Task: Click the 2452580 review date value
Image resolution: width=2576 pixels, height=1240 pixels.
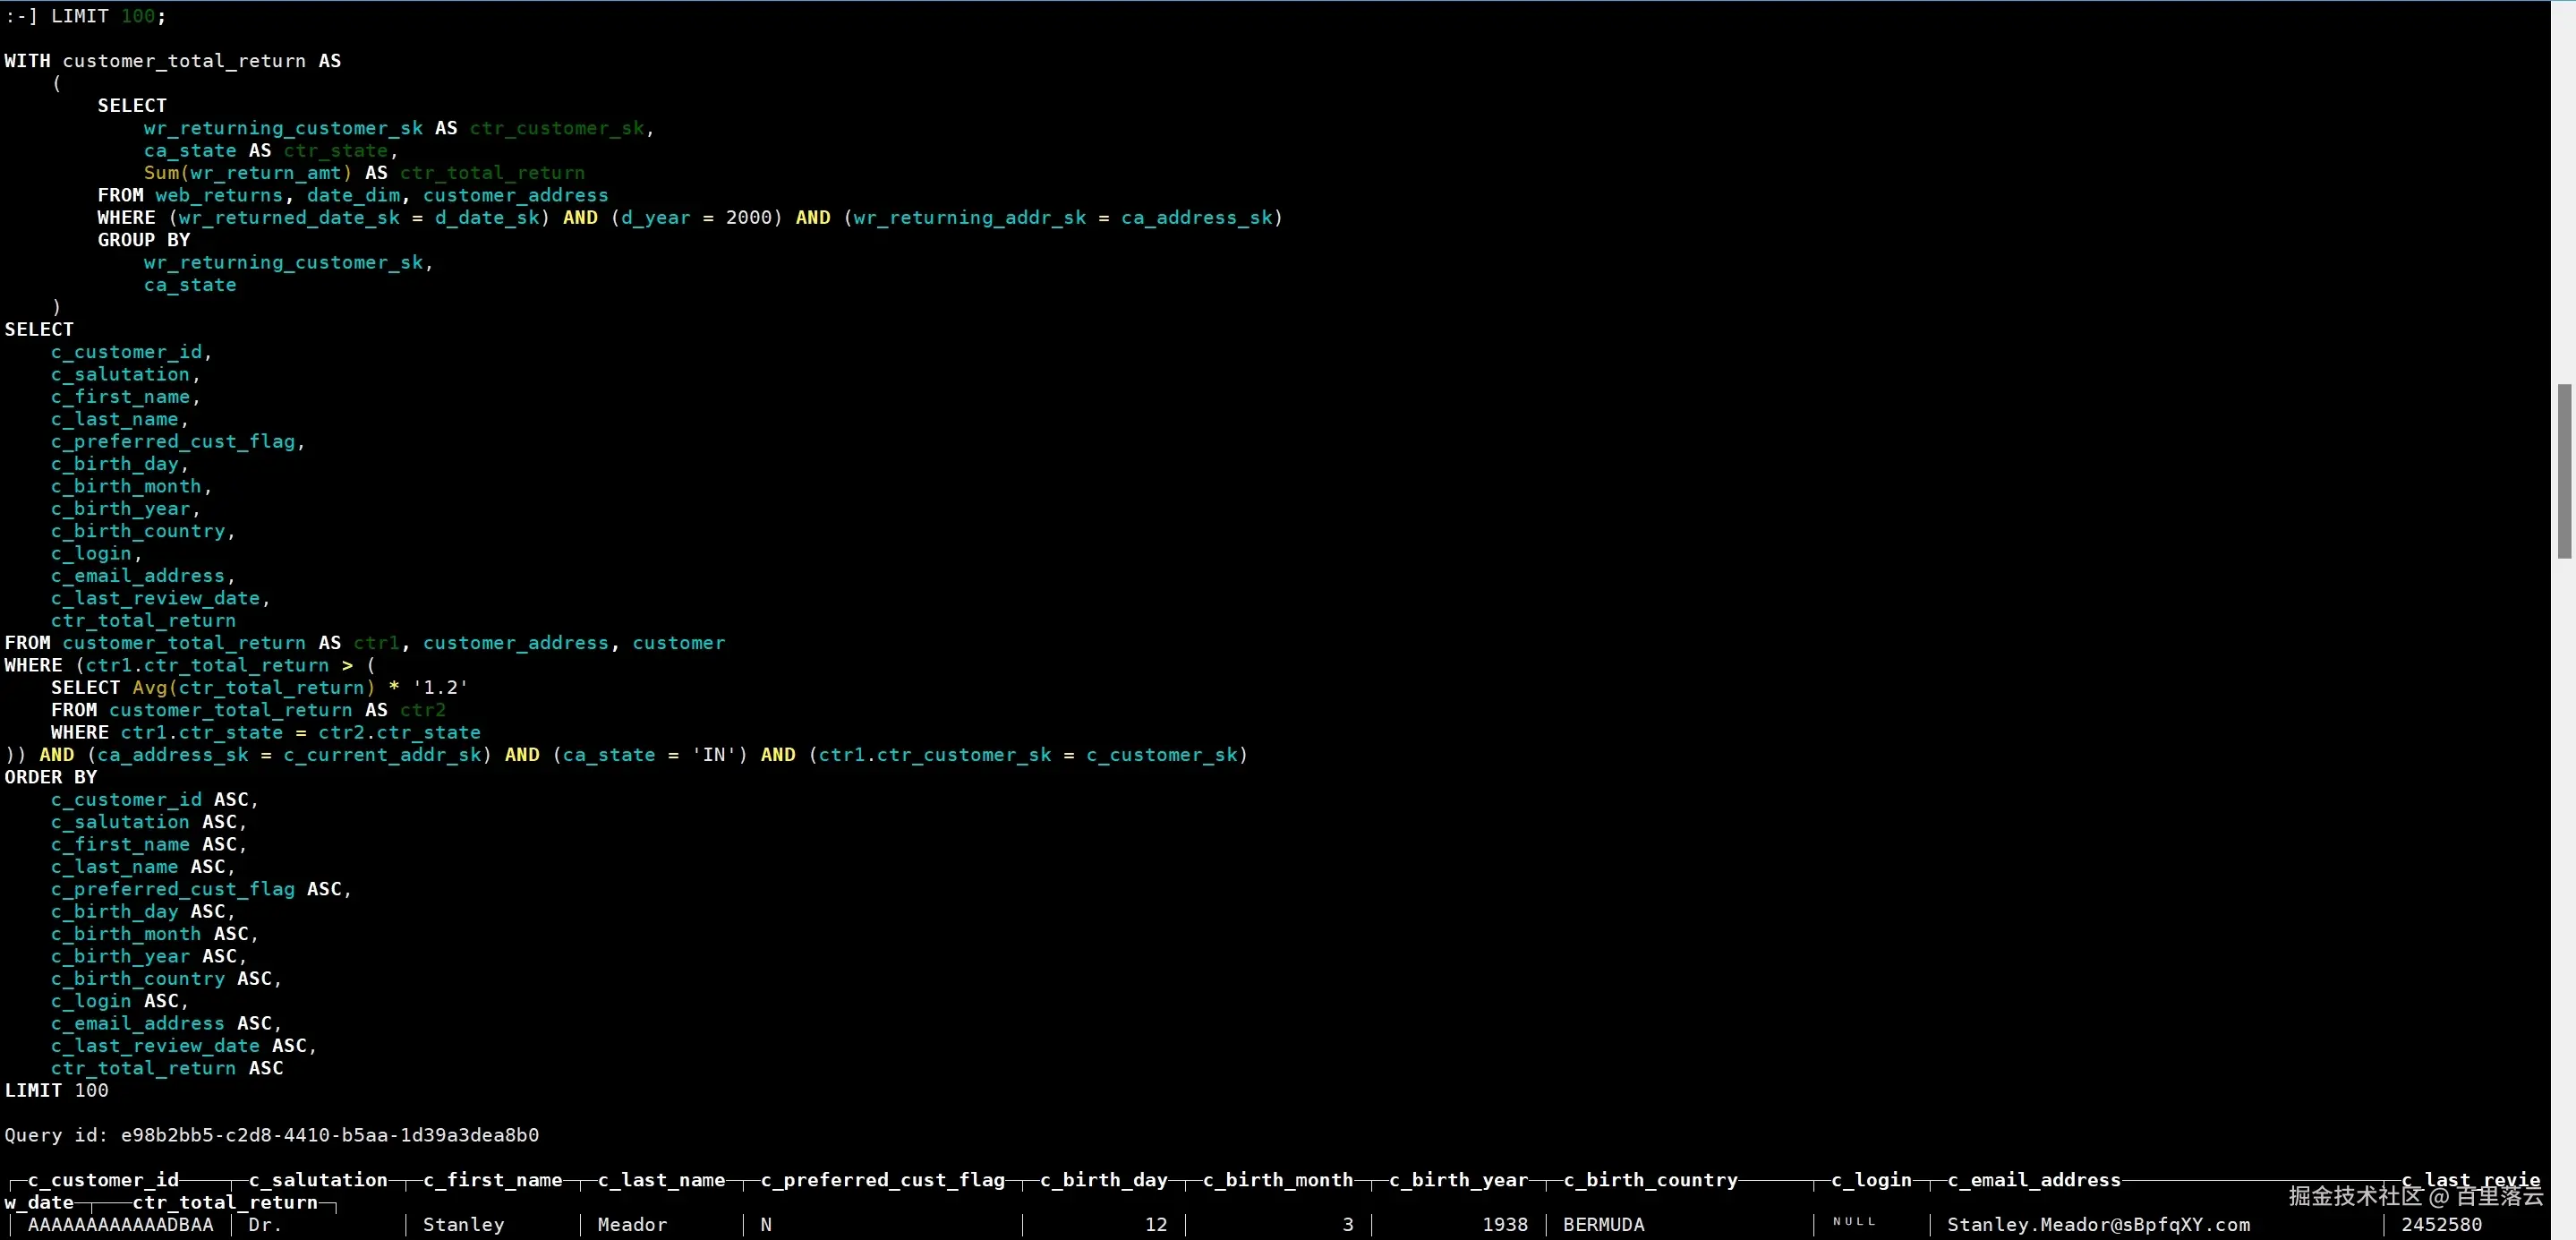Action: (2440, 1225)
